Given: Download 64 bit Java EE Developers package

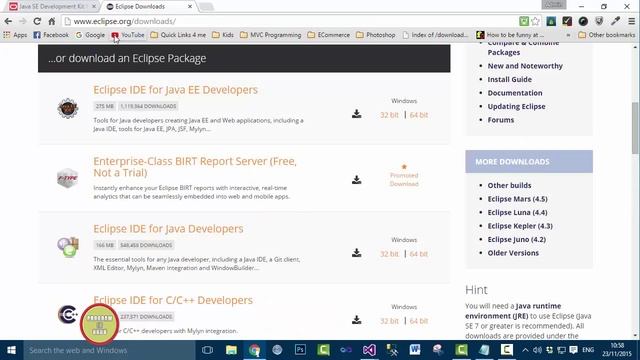Looking at the screenshot, I should point(419,115).
